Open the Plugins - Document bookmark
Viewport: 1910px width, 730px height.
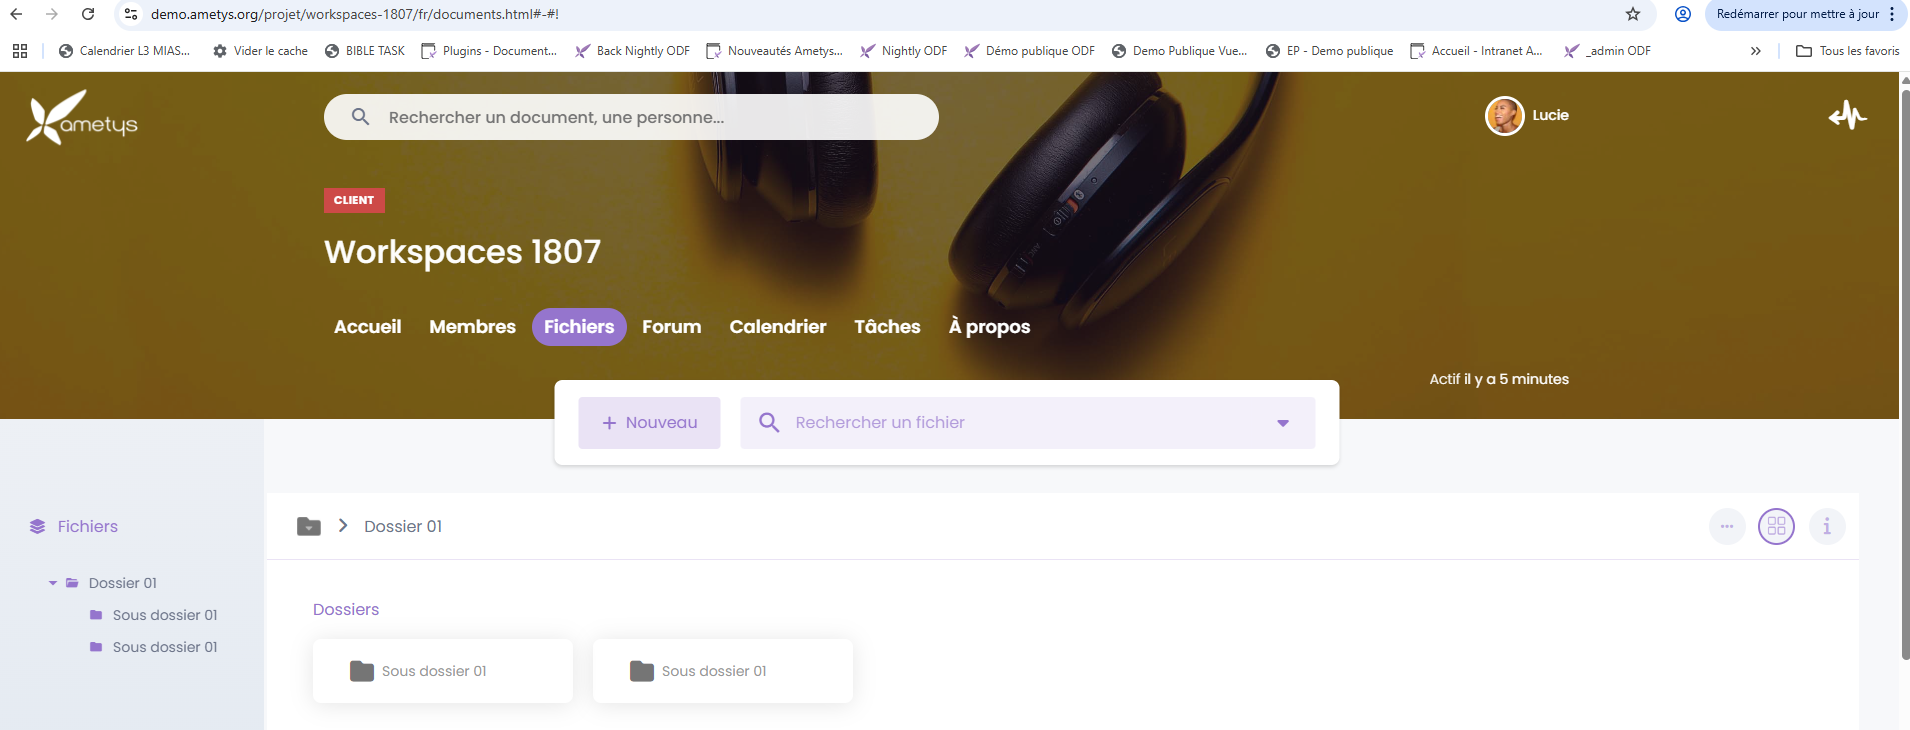click(489, 51)
